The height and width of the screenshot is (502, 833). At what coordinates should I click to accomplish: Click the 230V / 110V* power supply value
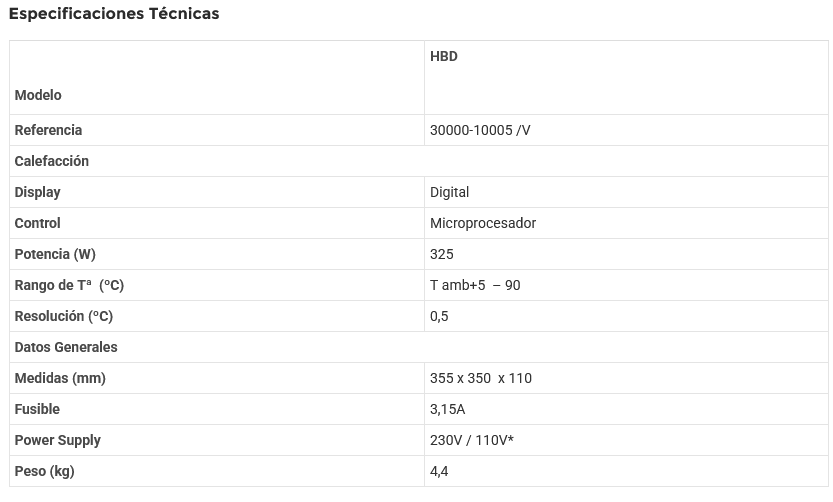point(472,440)
